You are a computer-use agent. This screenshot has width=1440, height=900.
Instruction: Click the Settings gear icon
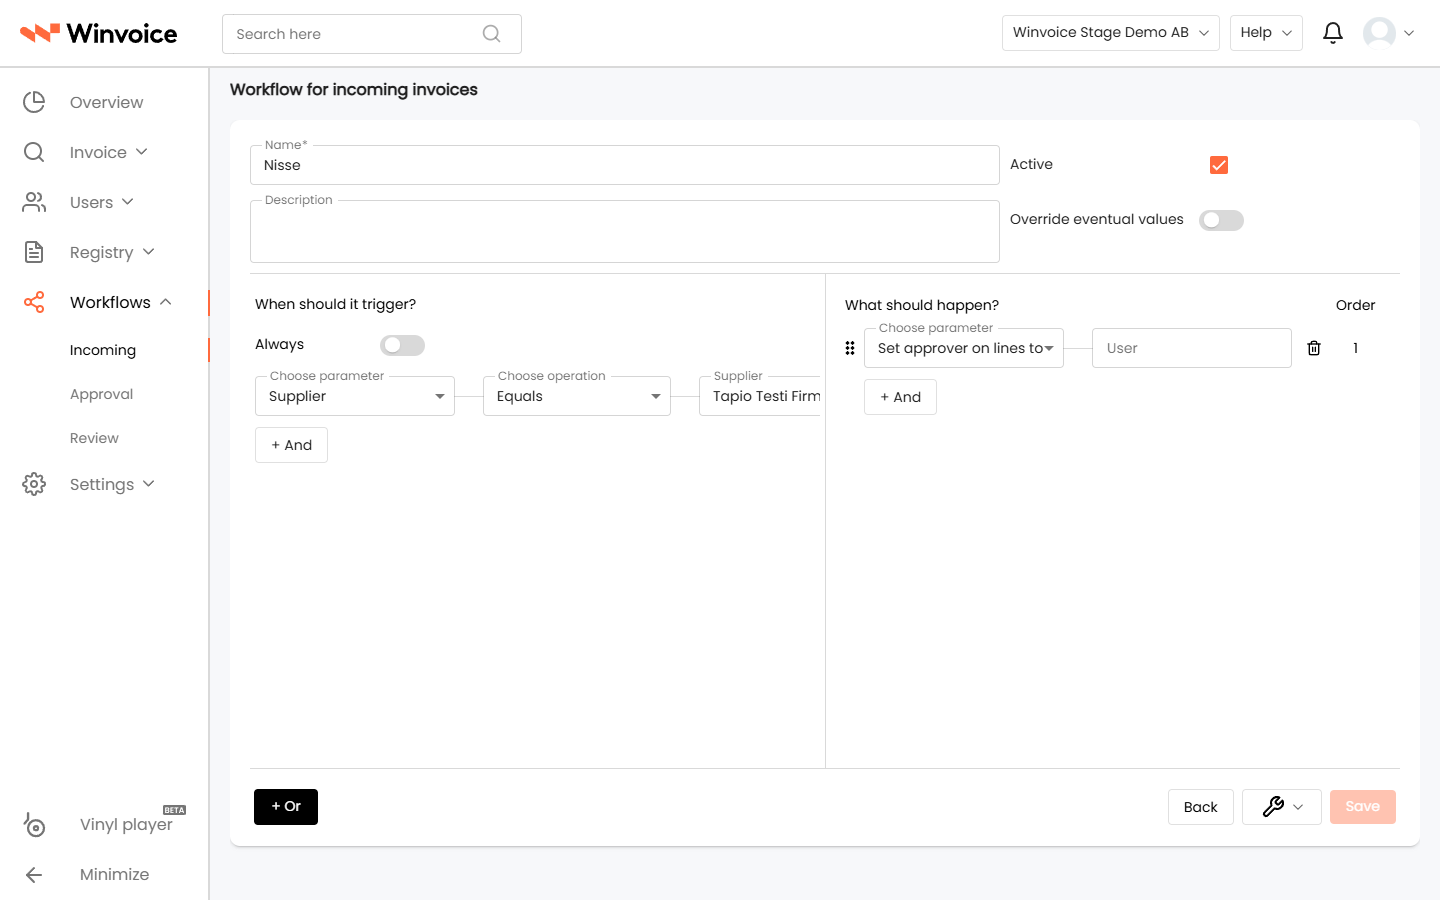(x=34, y=484)
